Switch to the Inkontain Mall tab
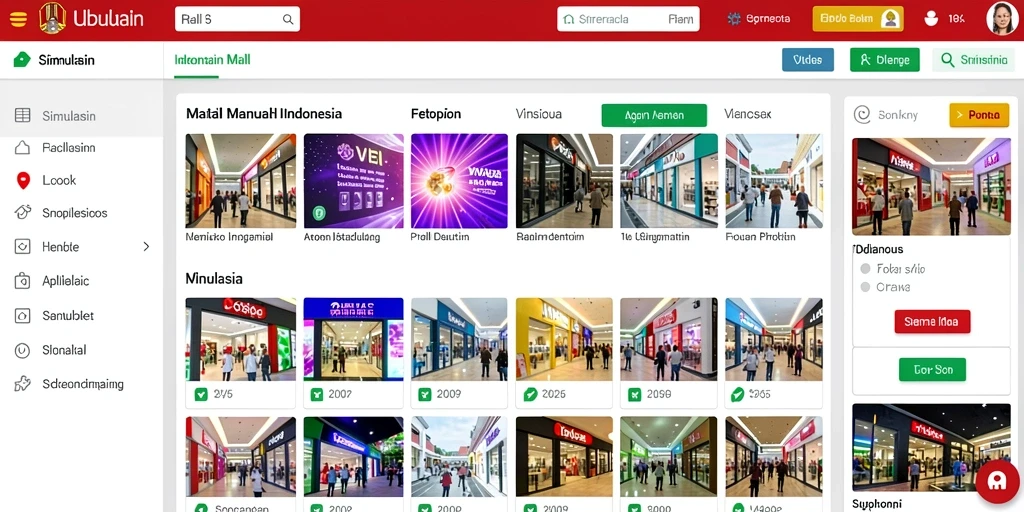Image resolution: width=1024 pixels, height=512 pixels. click(x=212, y=60)
